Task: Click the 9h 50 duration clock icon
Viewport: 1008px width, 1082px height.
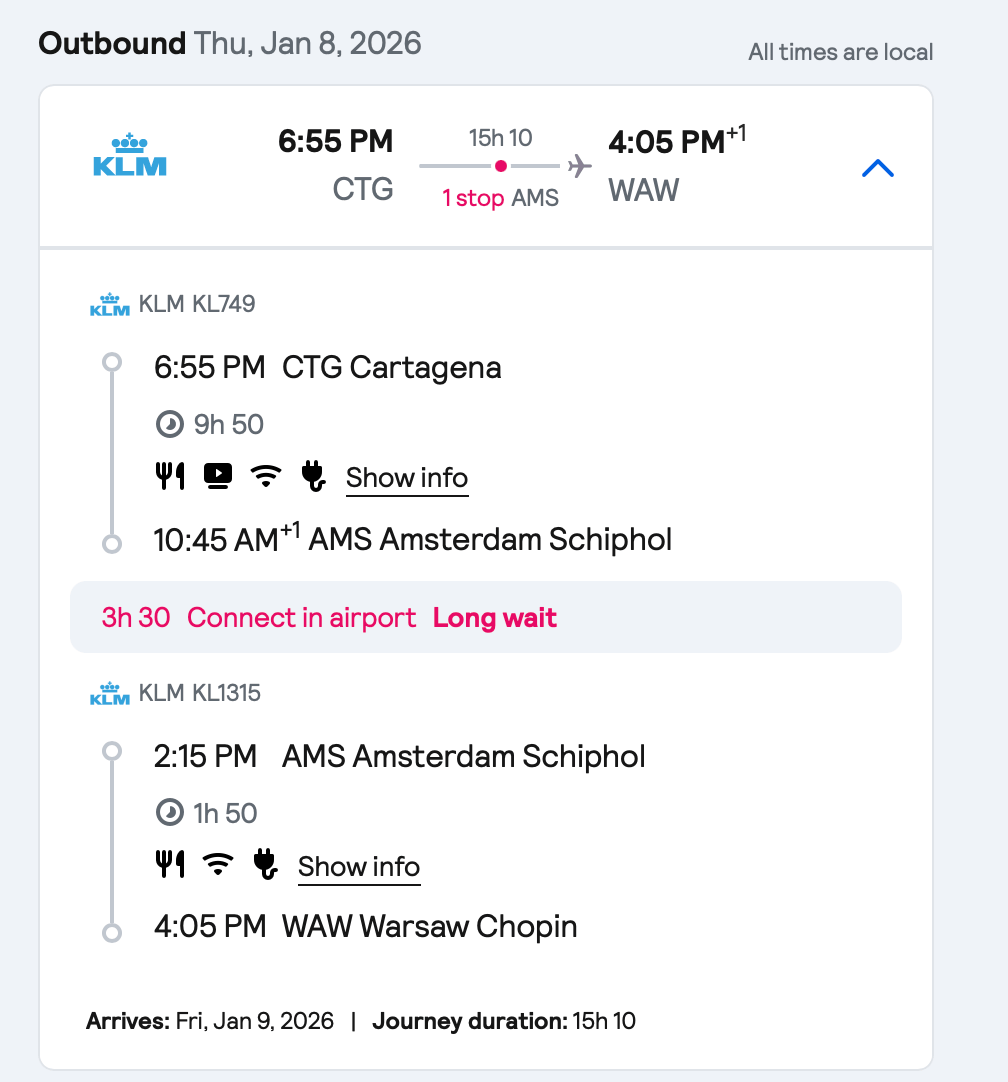Action: [x=170, y=425]
